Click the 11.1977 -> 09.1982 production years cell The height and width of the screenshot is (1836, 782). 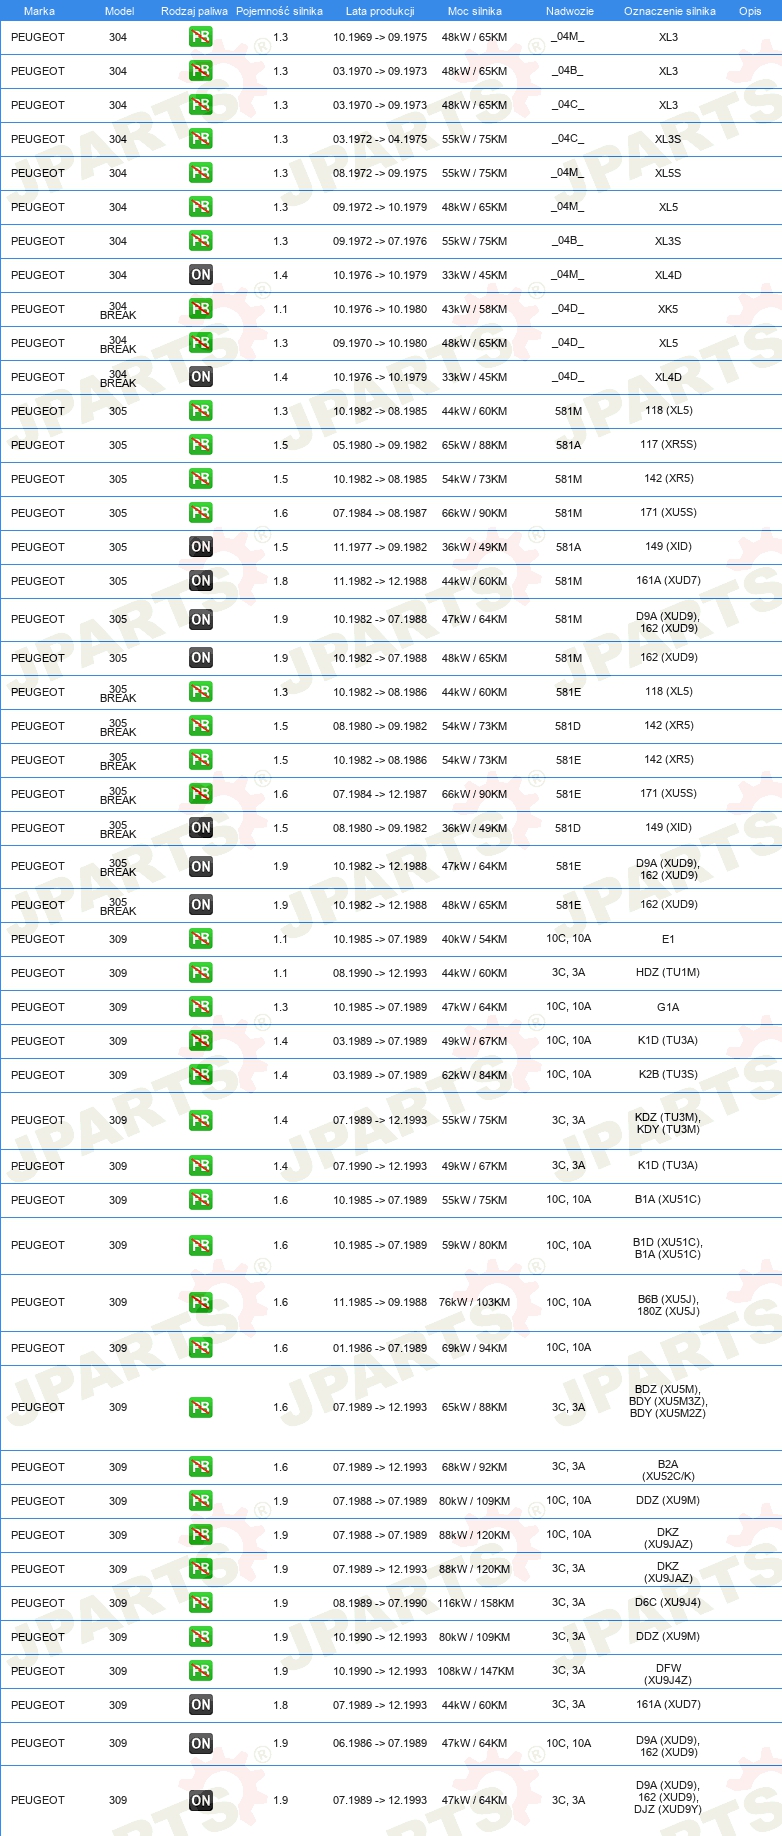(x=380, y=547)
